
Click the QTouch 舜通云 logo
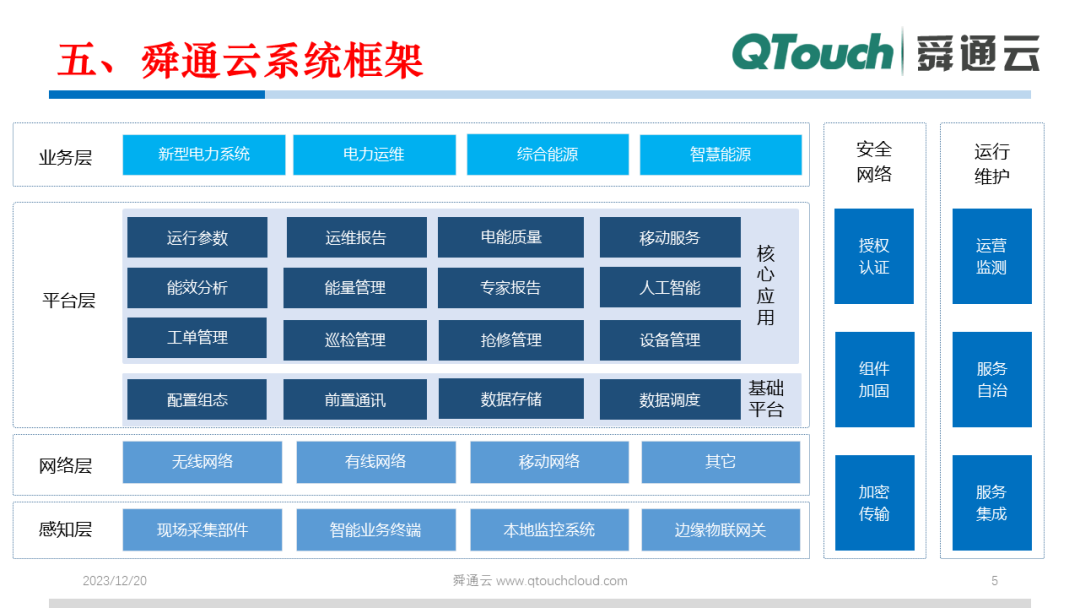tap(886, 52)
